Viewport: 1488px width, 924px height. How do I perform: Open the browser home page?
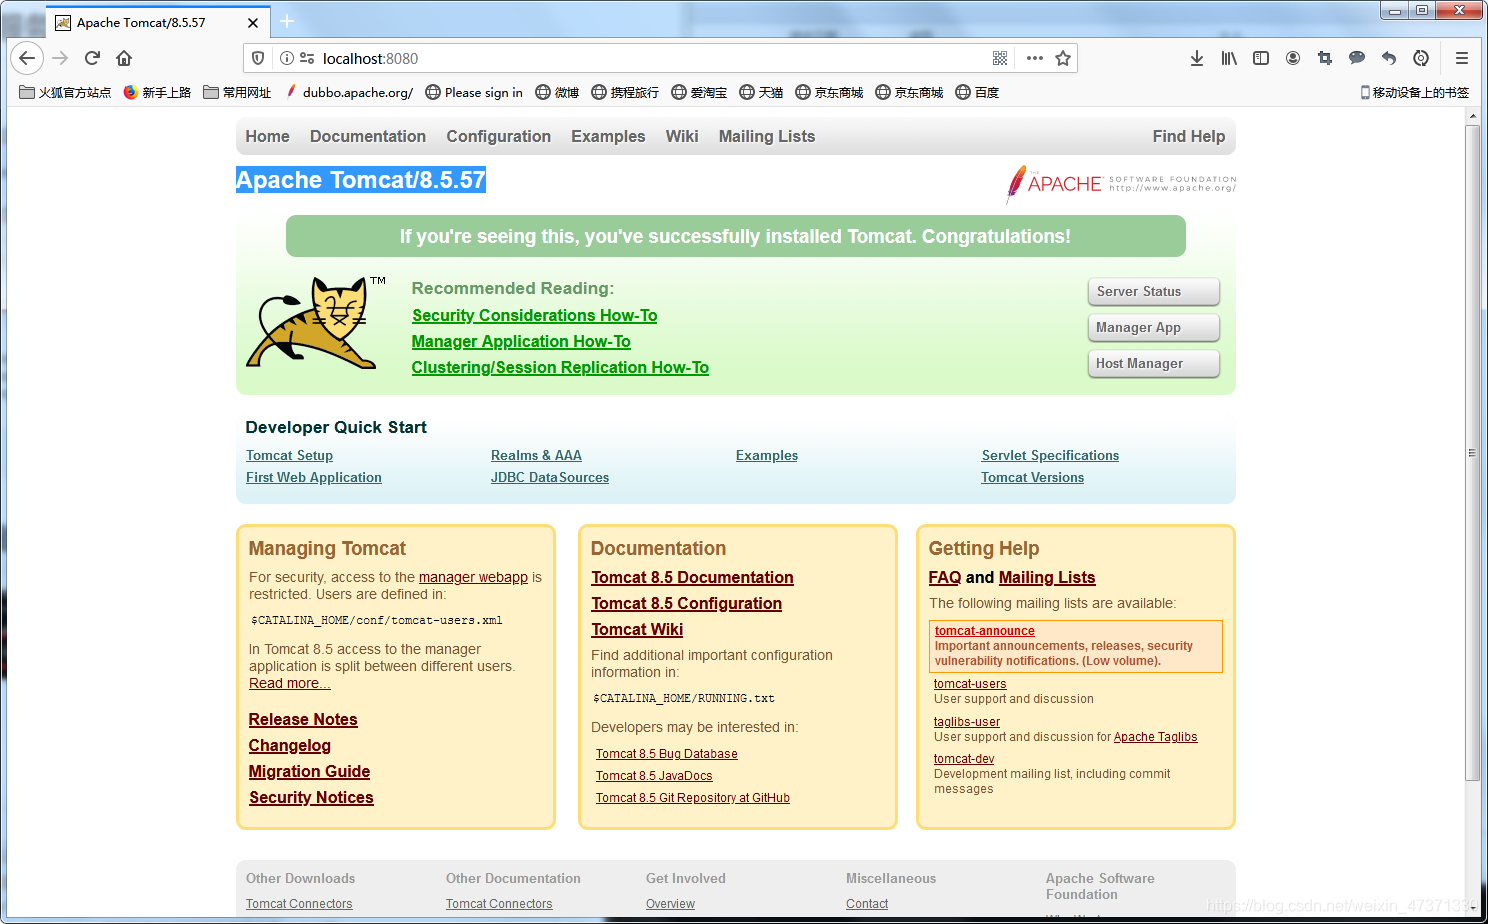(124, 58)
